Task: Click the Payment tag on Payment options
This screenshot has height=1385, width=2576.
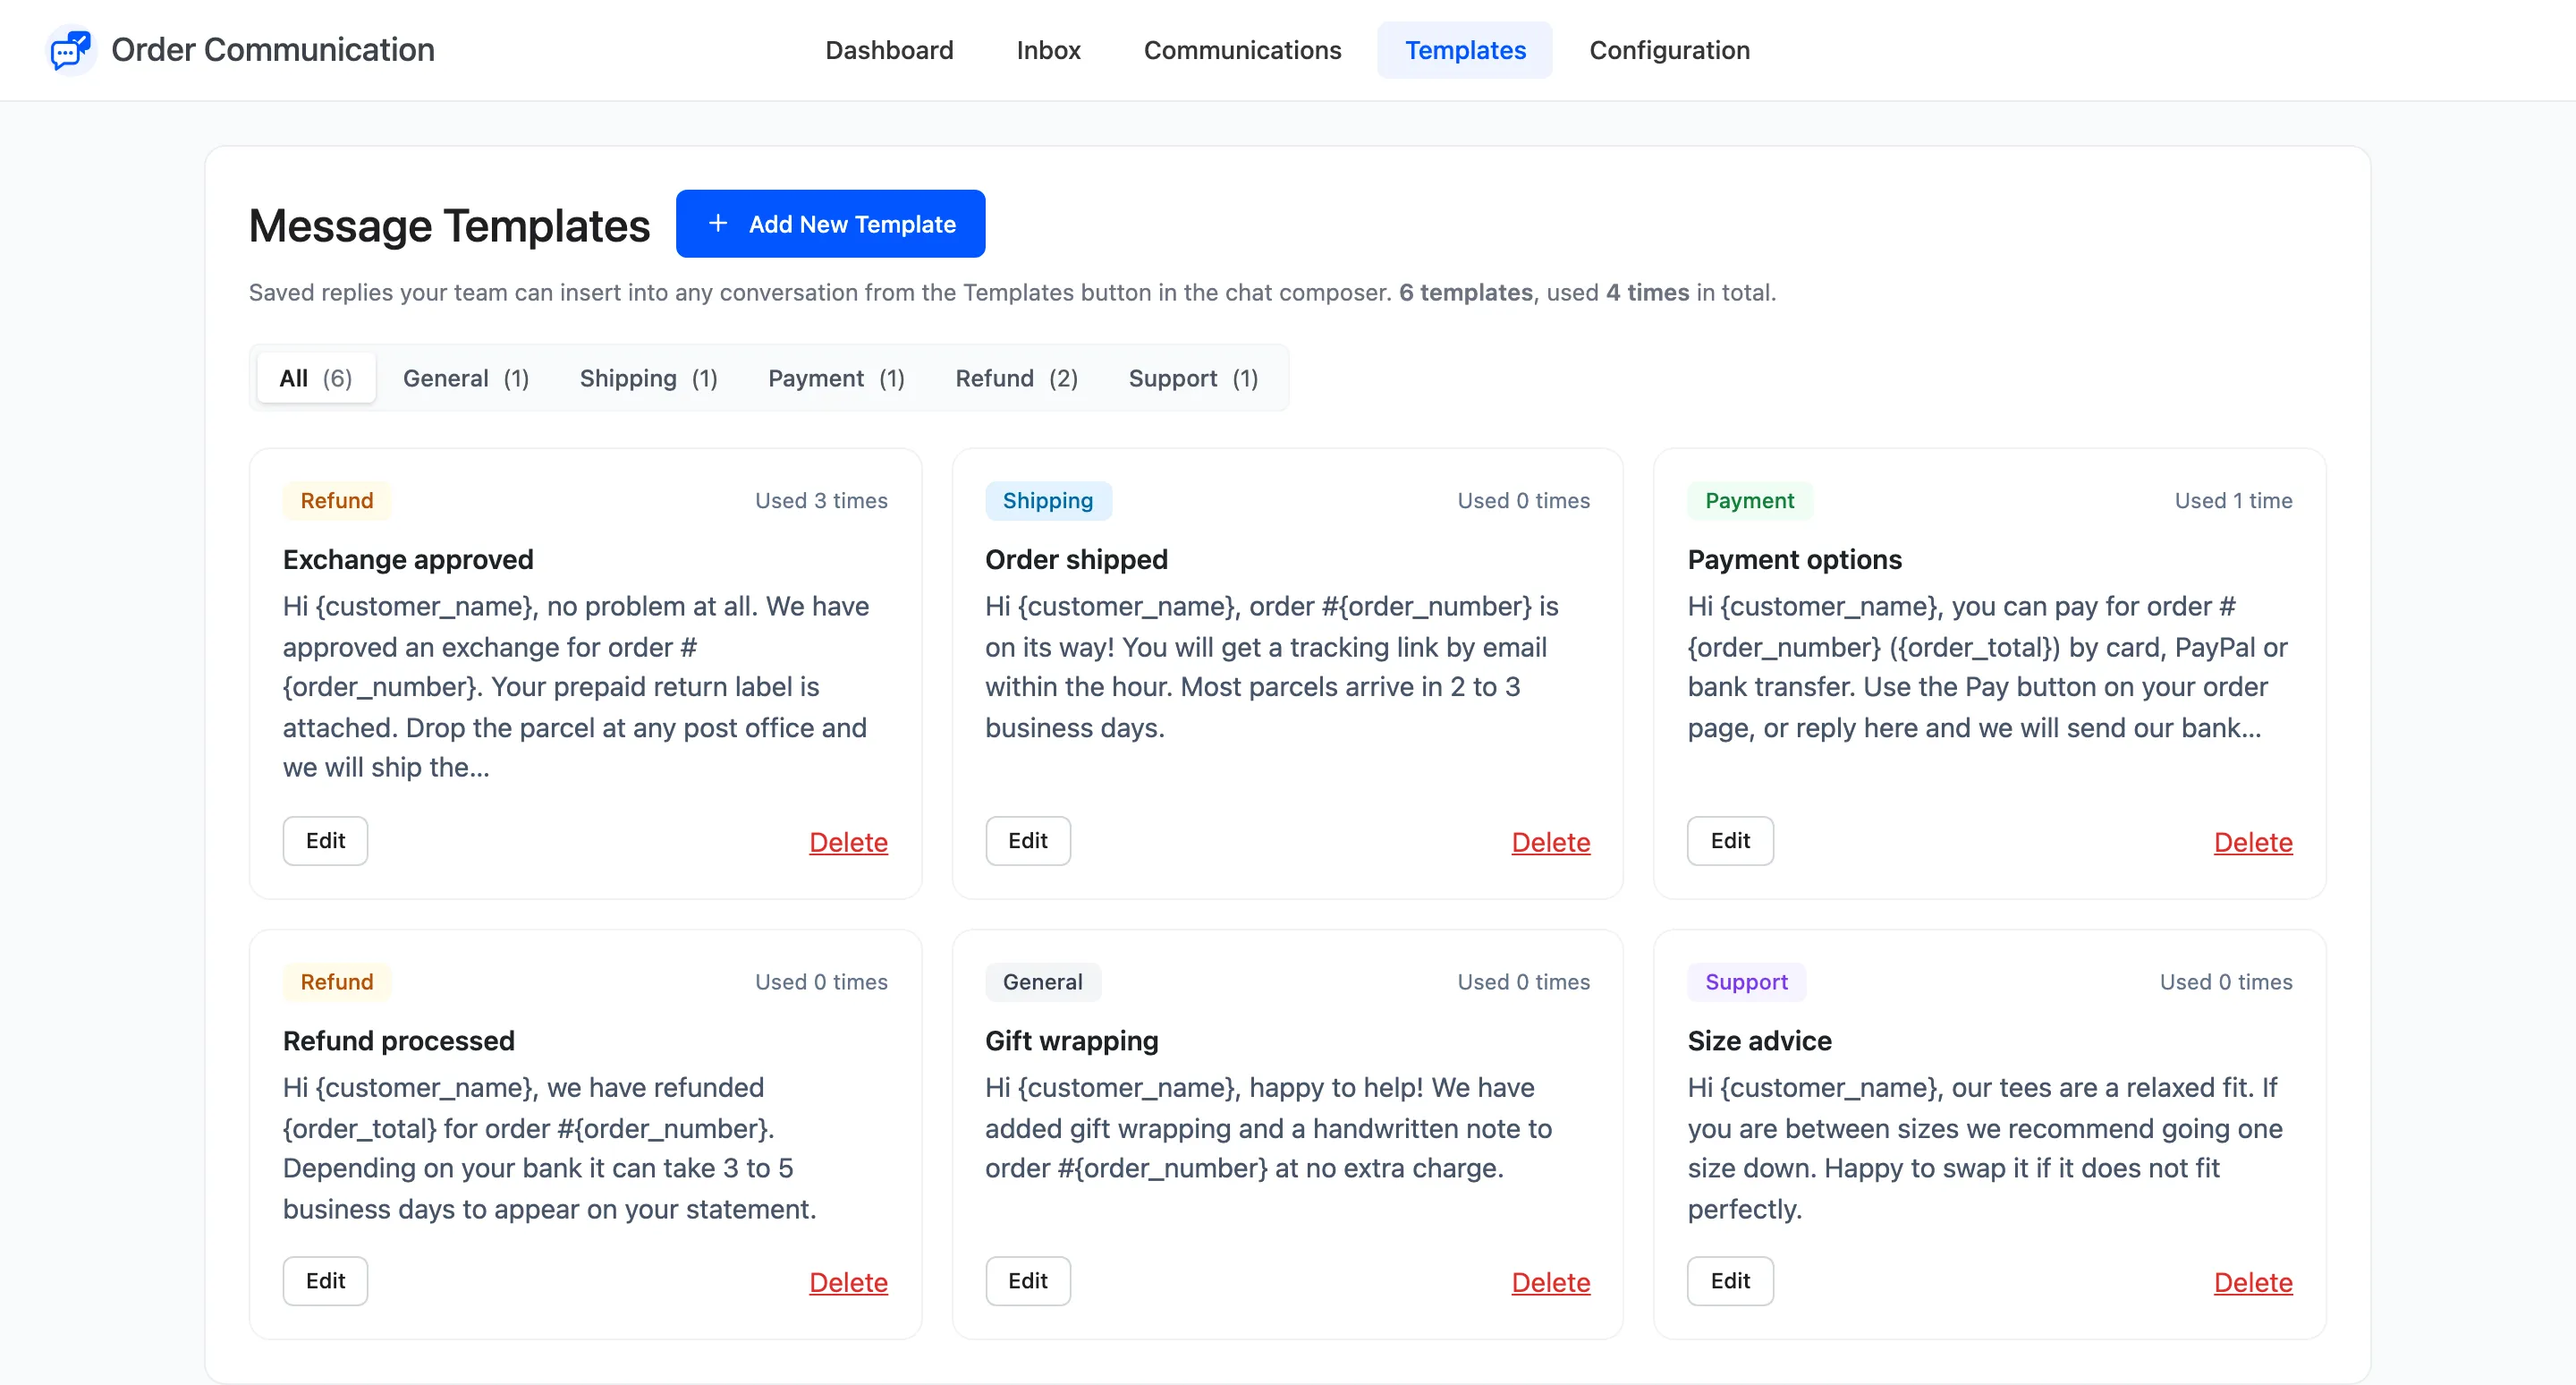Action: point(1750,501)
